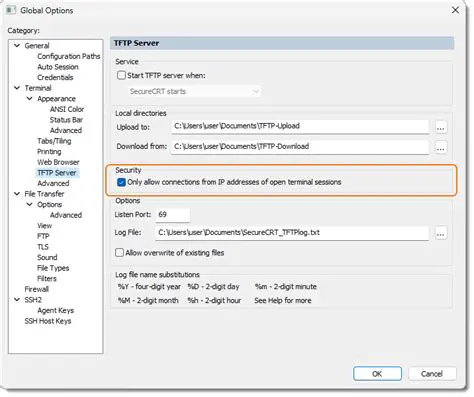This screenshot has width=474, height=397.
Task: Select ANSI Color category
Action: tap(67, 109)
